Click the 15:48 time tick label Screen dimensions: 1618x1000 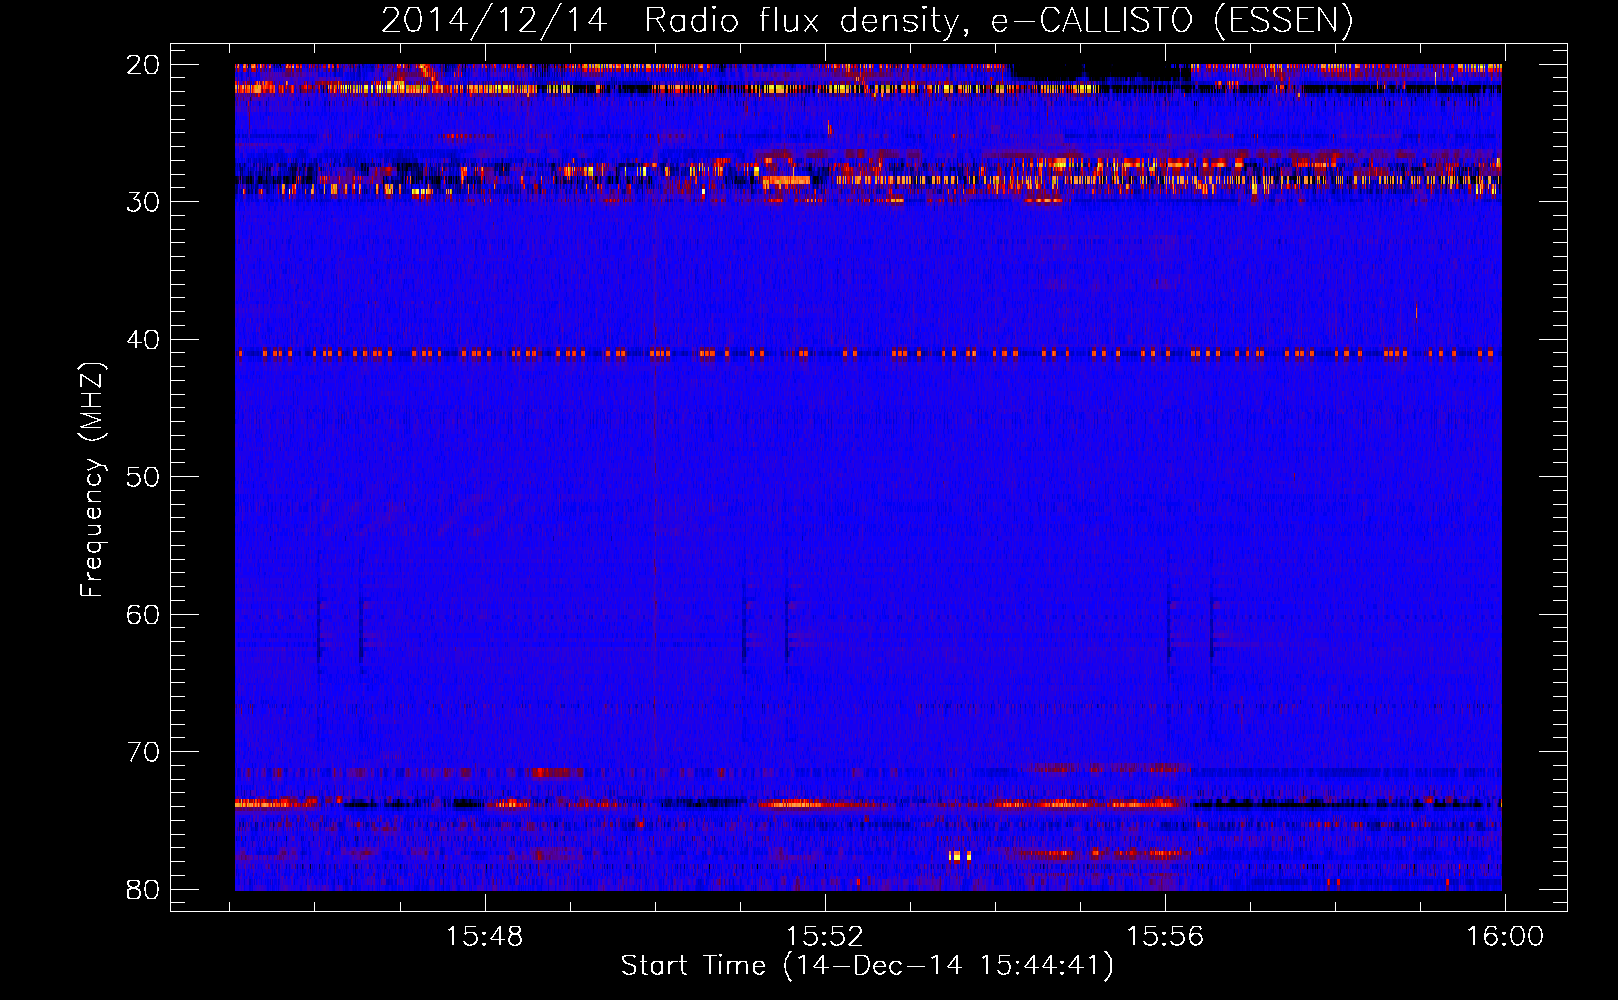(485, 937)
